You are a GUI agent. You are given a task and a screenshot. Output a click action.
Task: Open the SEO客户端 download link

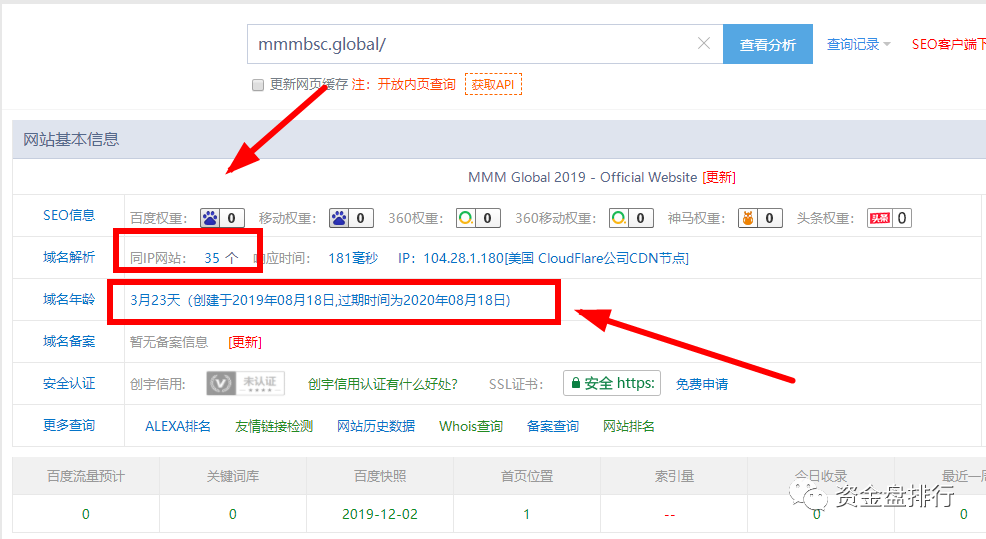pyautogui.click(x=948, y=44)
